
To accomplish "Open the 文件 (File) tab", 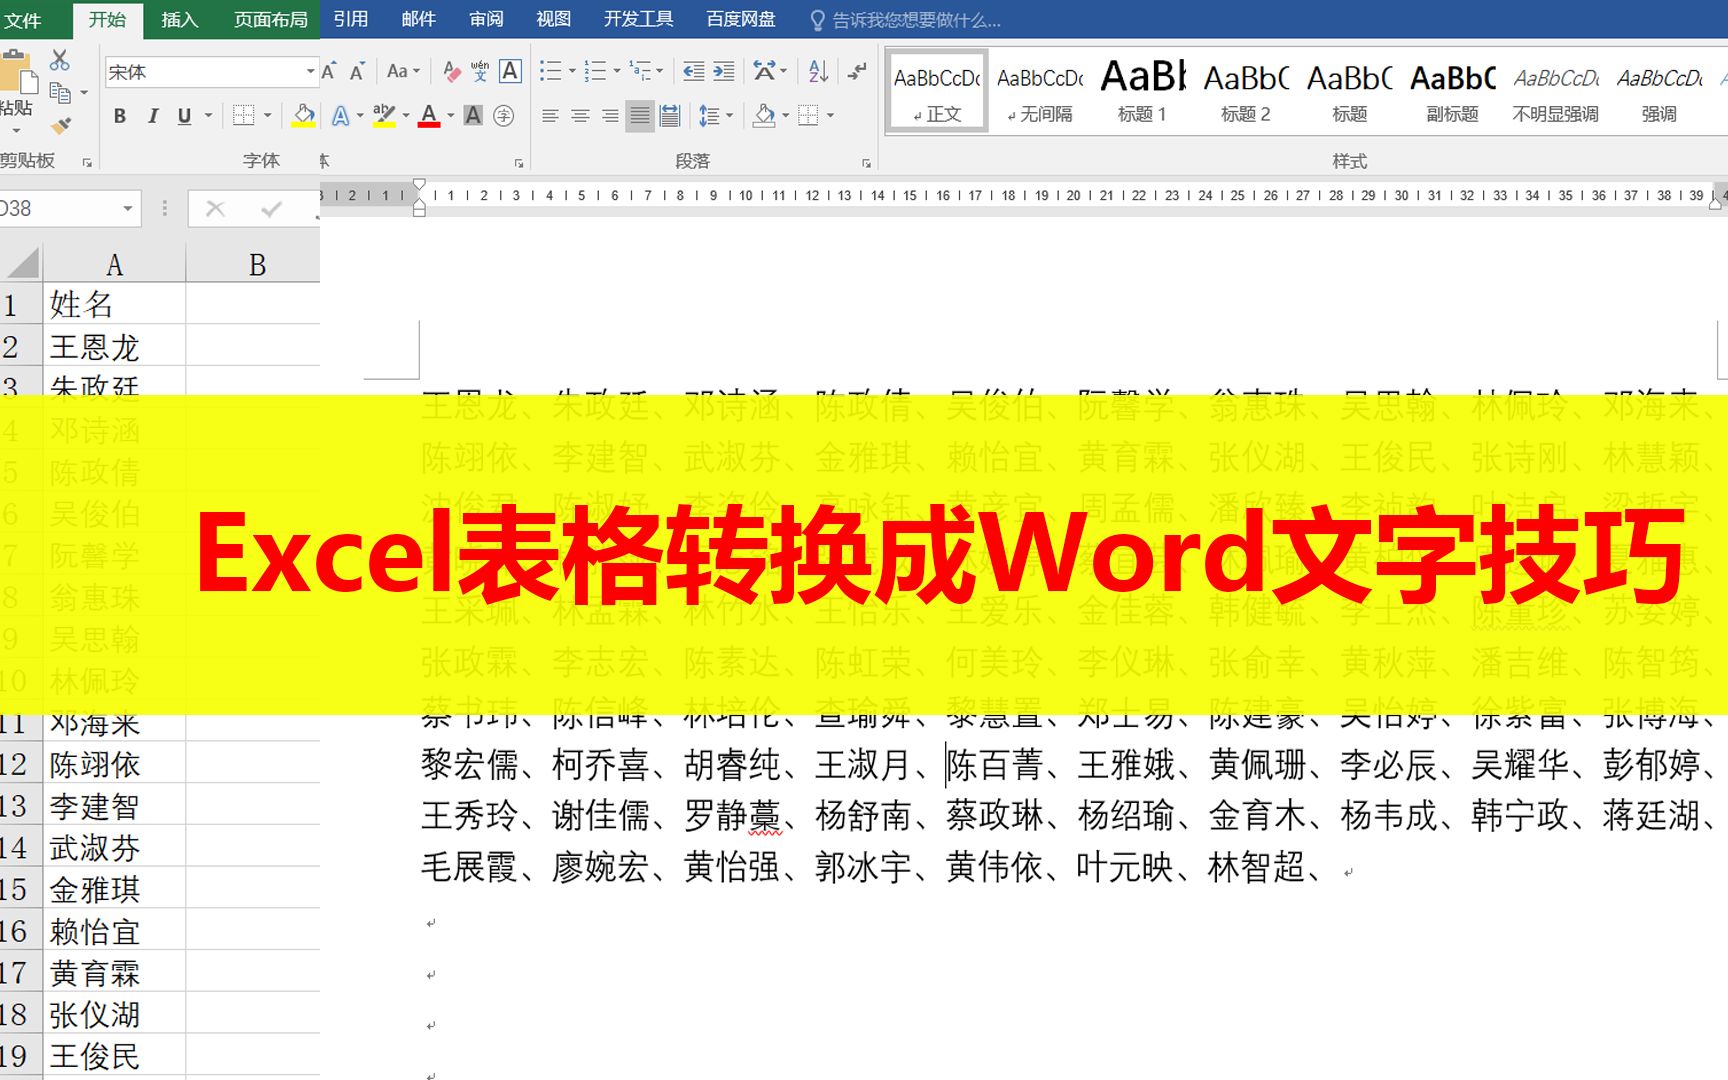I will pos(23,20).
